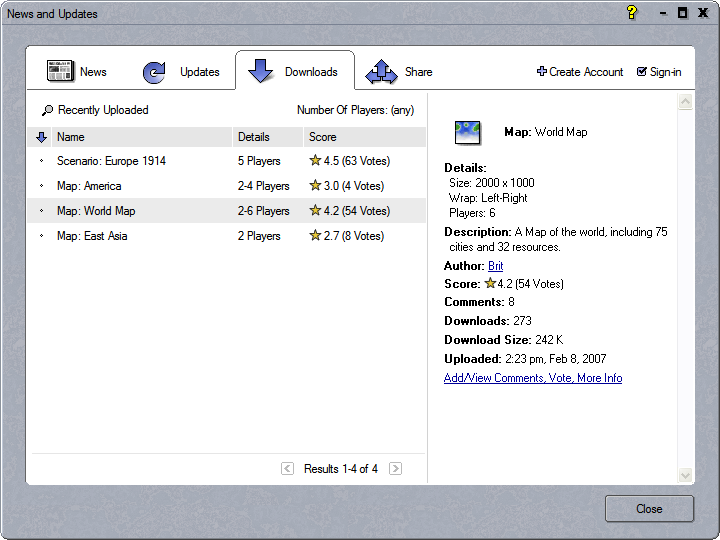Toggle the Sign-in checkbox
Viewport: 720px width, 540px height.
pos(642,72)
